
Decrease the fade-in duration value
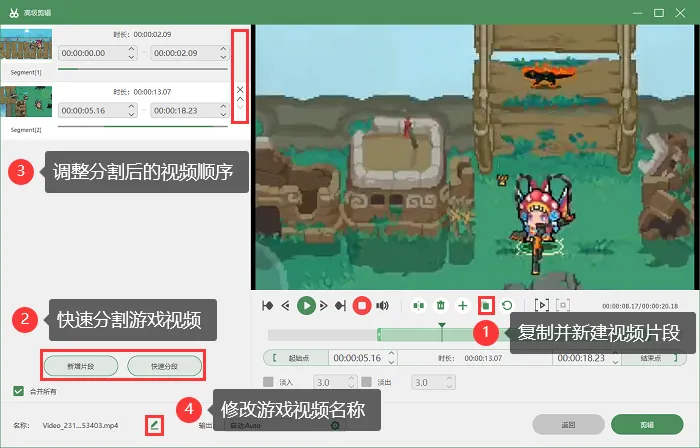(x=351, y=386)
